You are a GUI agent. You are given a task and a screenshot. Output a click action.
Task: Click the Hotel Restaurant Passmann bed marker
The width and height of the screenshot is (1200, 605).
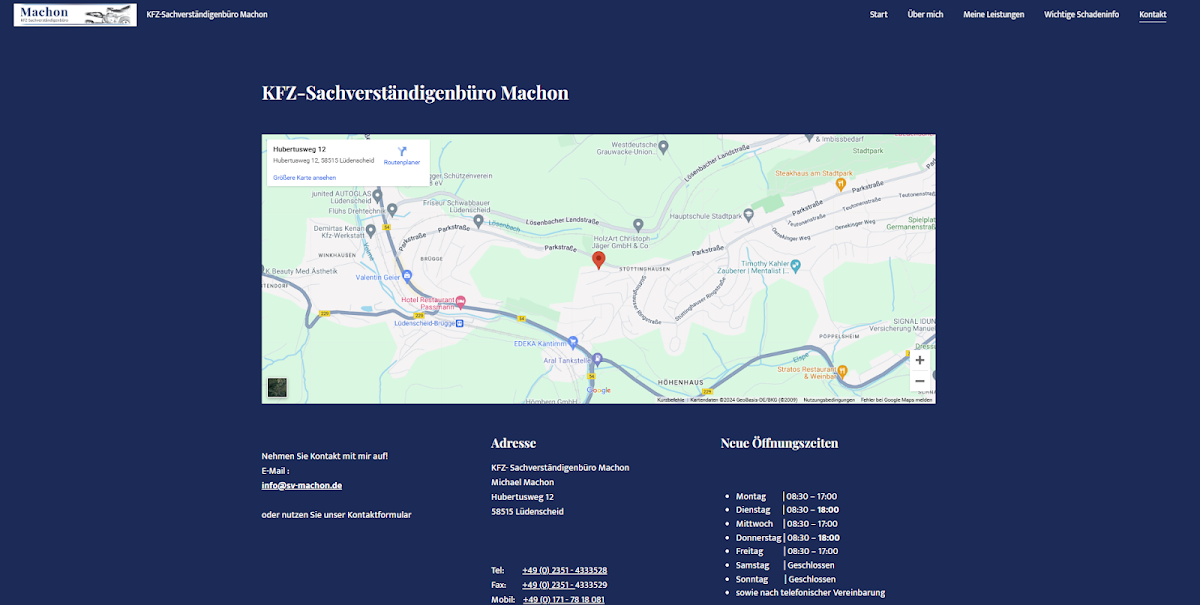[x=461, y=301]
